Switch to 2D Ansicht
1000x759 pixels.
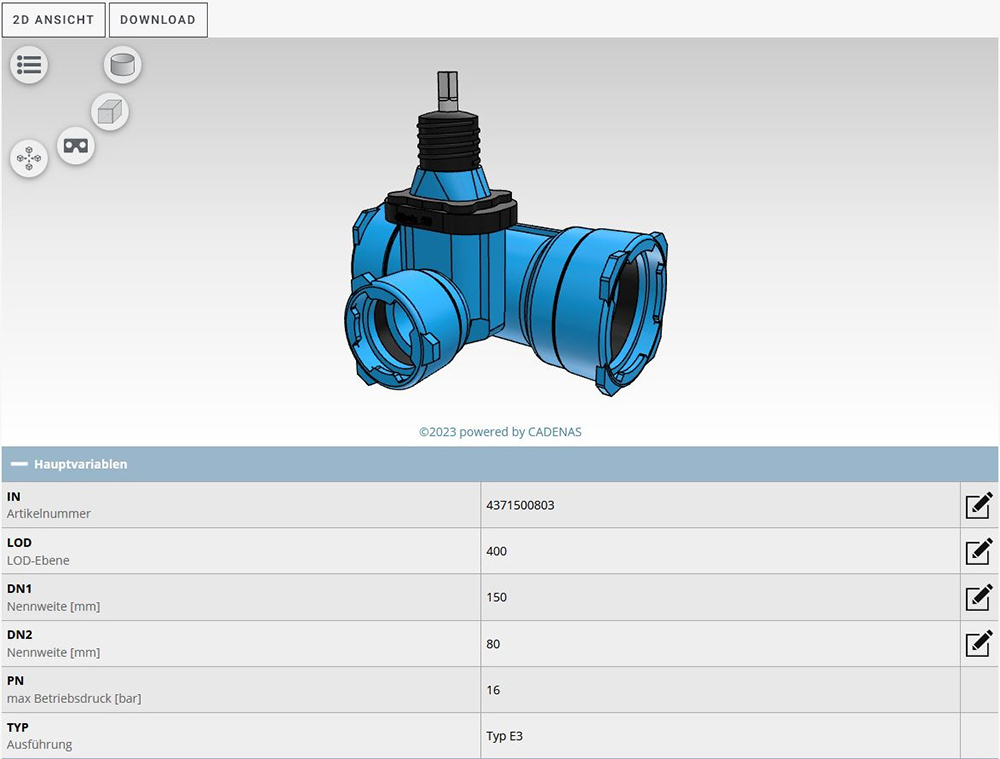(x=54, y=20)
